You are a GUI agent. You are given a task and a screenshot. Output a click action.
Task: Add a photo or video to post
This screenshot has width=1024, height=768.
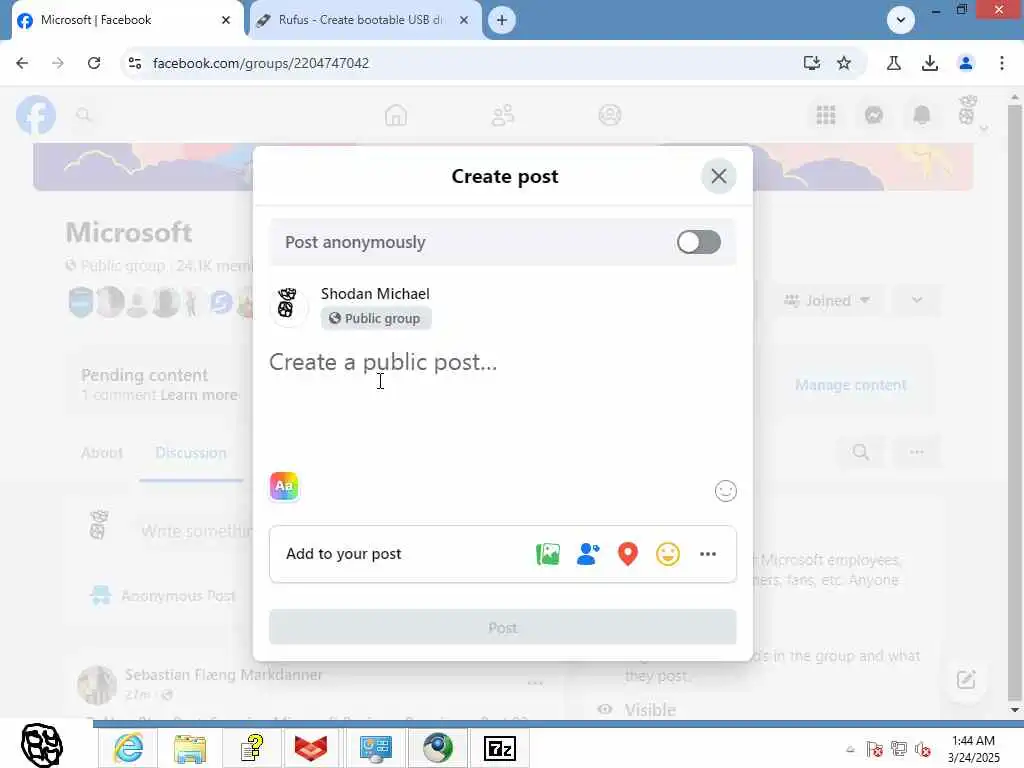point(548,554)
